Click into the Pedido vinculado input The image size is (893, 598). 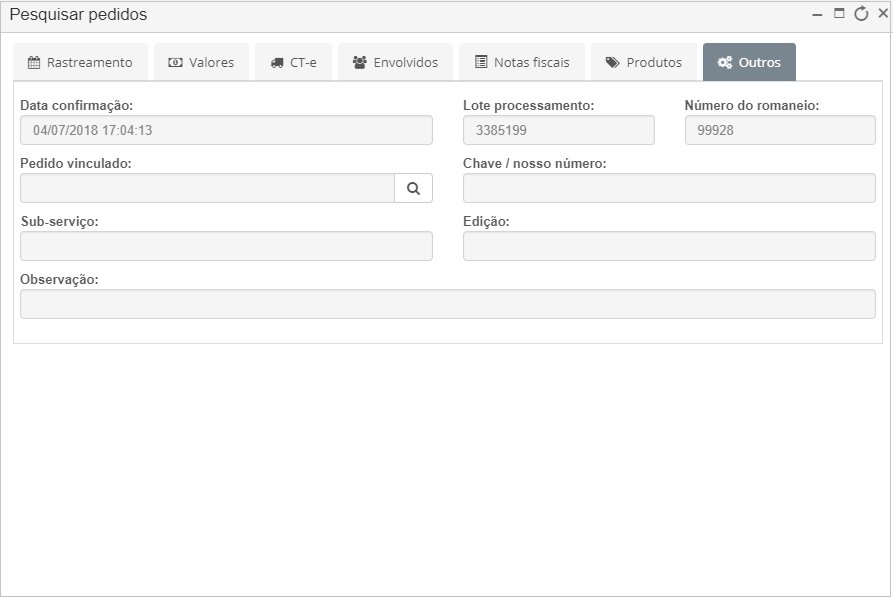(207, 188)
